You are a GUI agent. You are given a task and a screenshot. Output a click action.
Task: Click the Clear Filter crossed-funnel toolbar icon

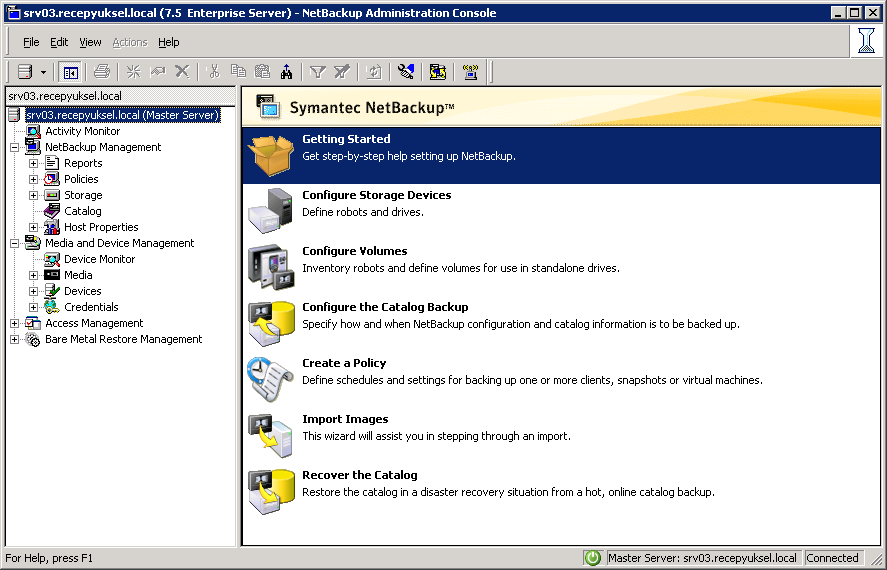(342, 72)
